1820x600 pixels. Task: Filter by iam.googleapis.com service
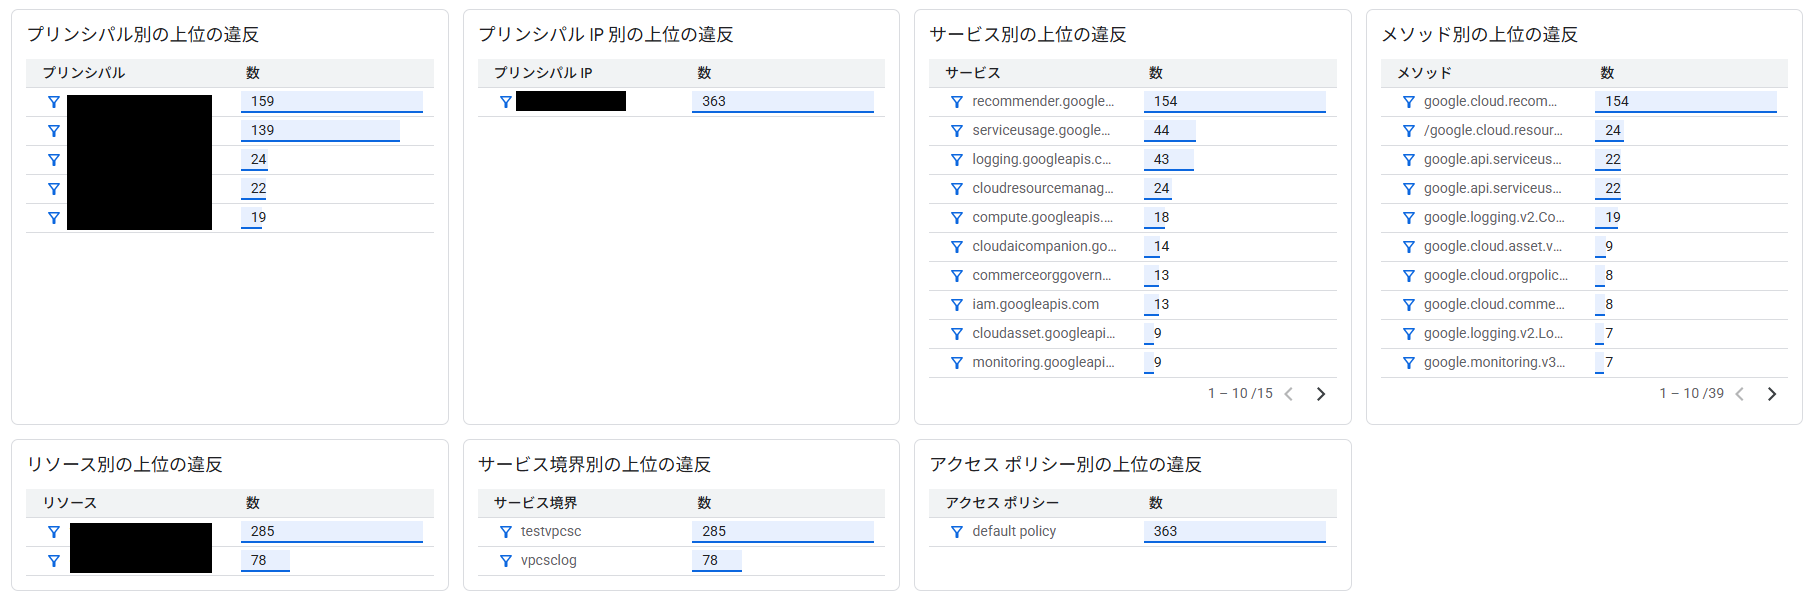click(x=957, y=305)
